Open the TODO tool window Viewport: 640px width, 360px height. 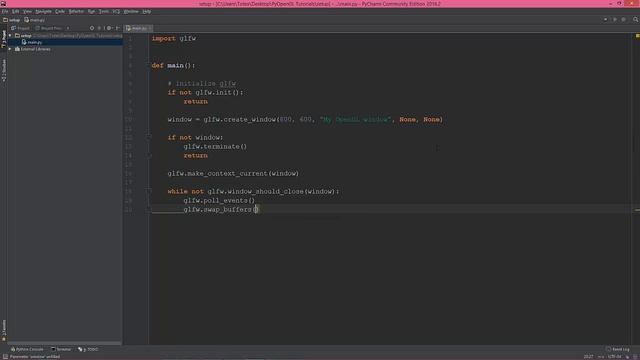point(88,349)
